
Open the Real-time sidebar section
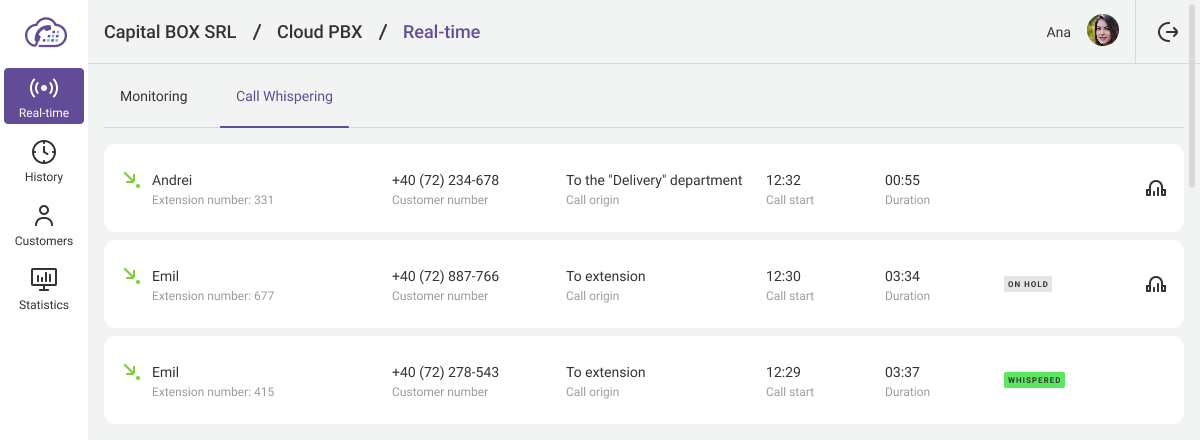[44, 96]
